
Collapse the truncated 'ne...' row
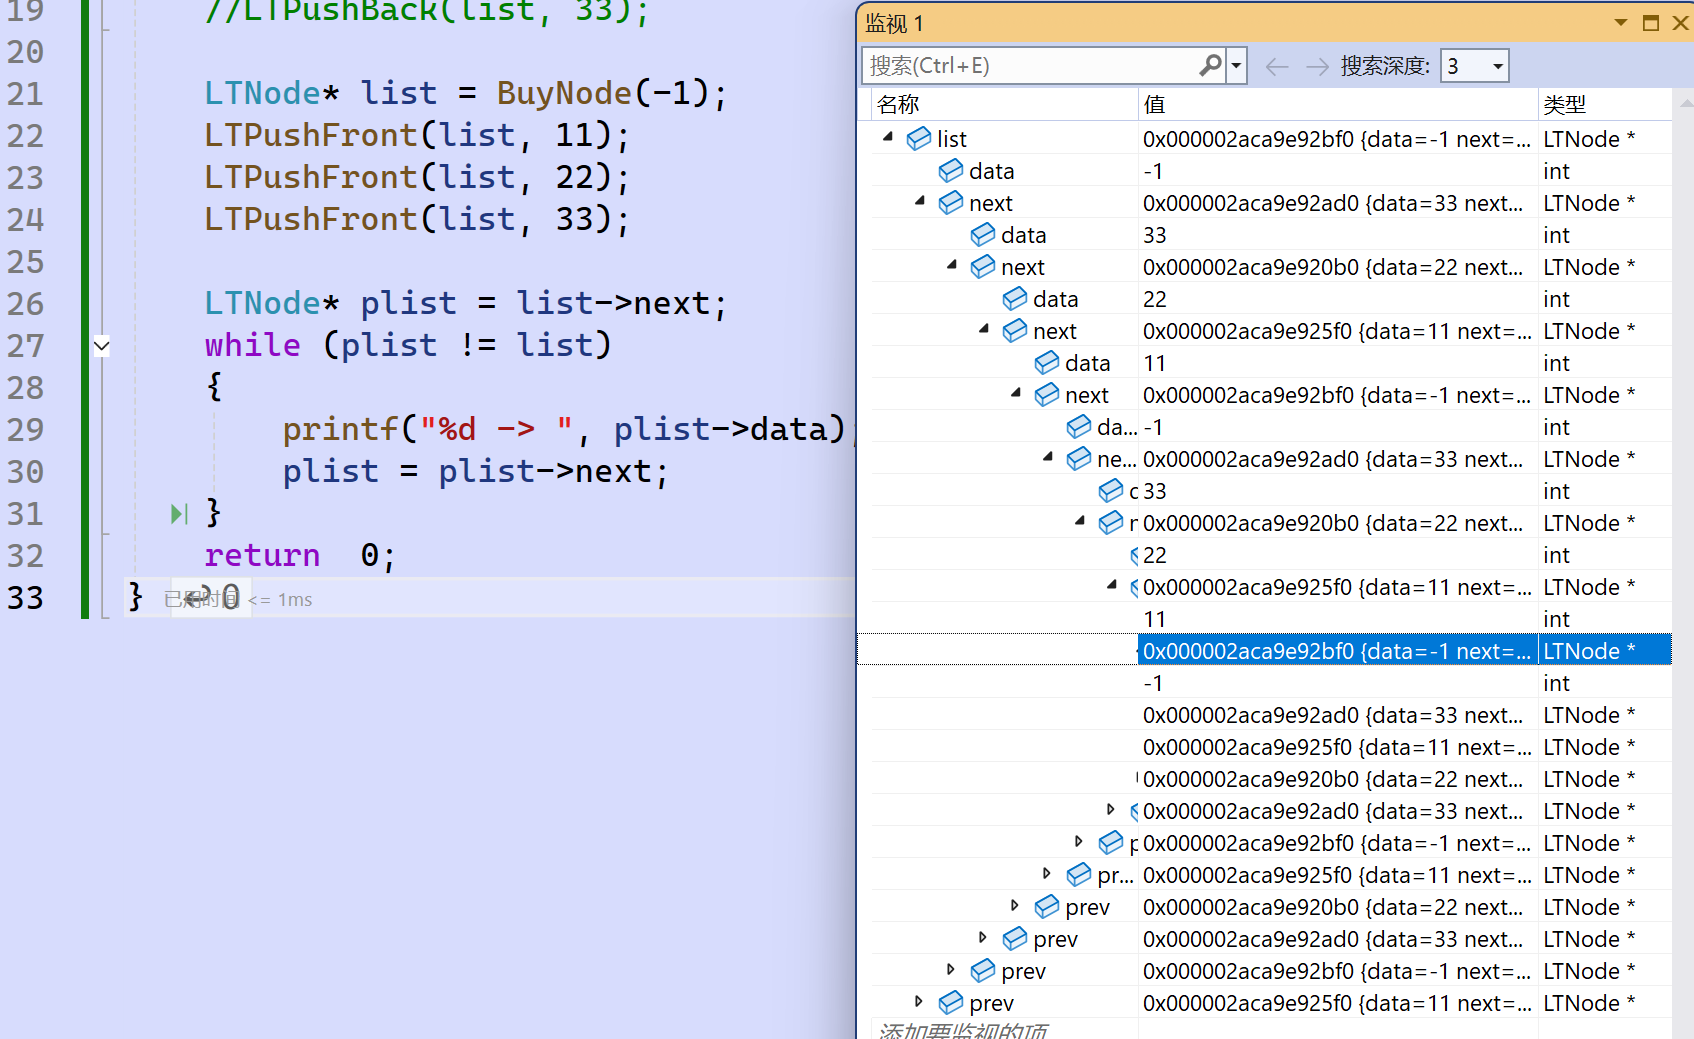[x=1047, y=458]
